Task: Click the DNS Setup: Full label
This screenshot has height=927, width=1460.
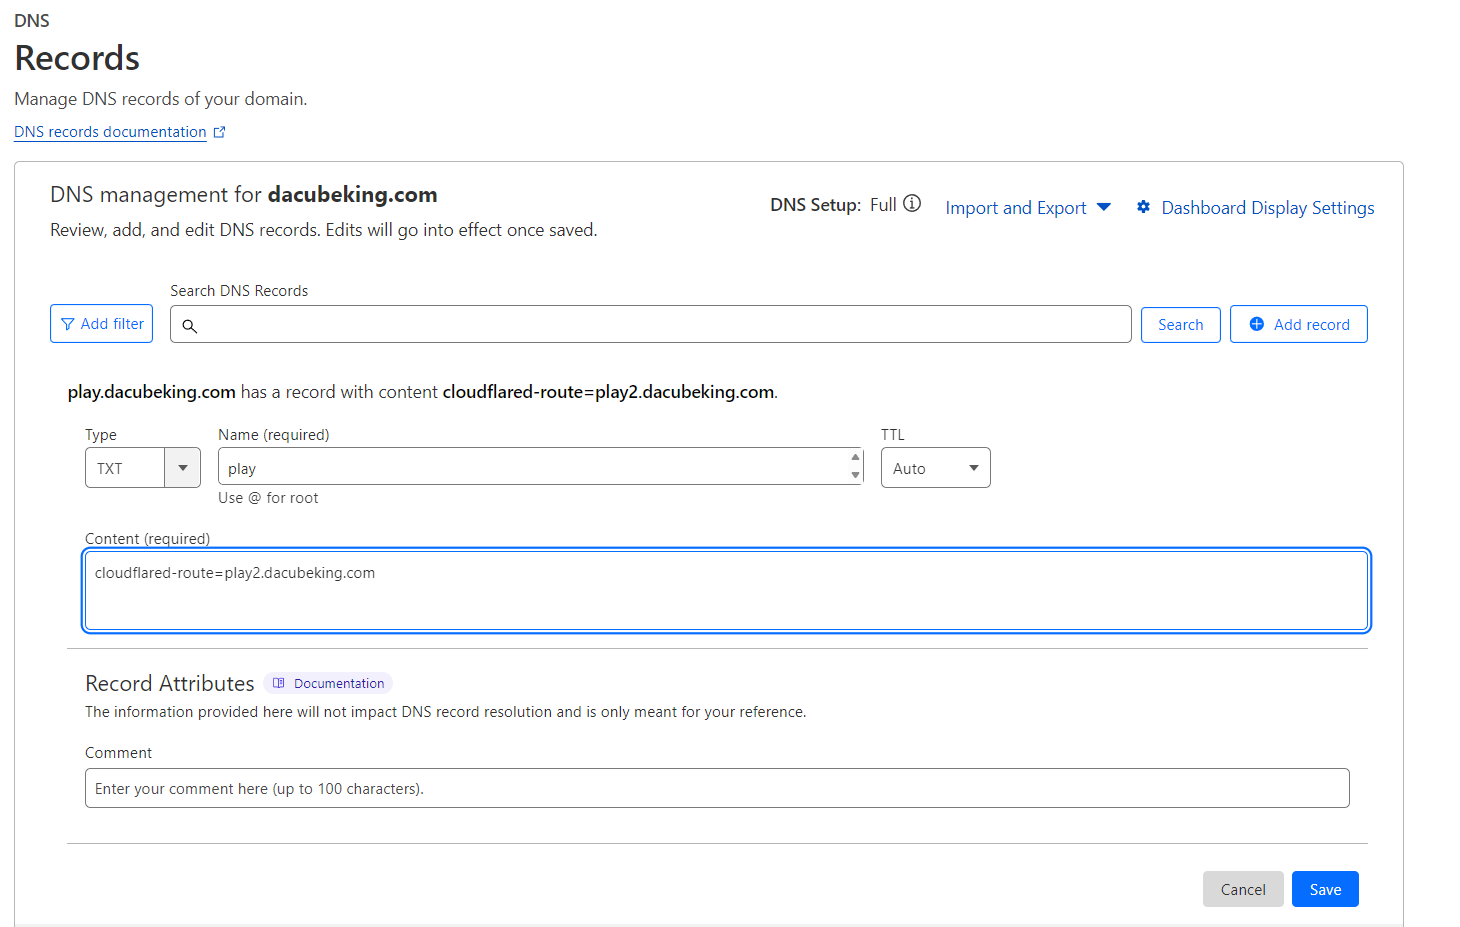Action: point(833,204)
